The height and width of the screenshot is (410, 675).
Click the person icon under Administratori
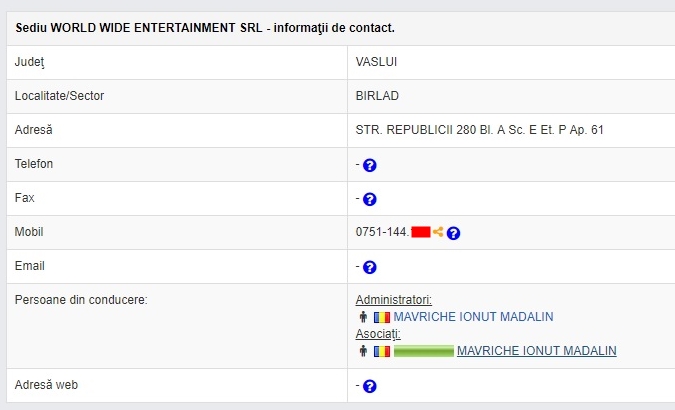click(x=363, y=317)
